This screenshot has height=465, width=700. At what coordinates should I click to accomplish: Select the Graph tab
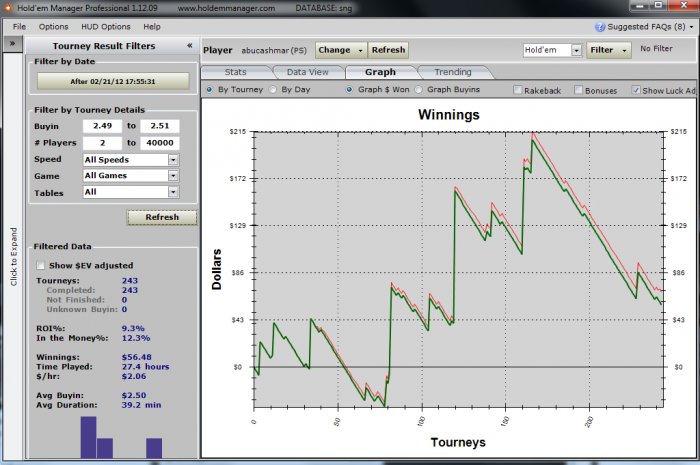click(380, 72)
